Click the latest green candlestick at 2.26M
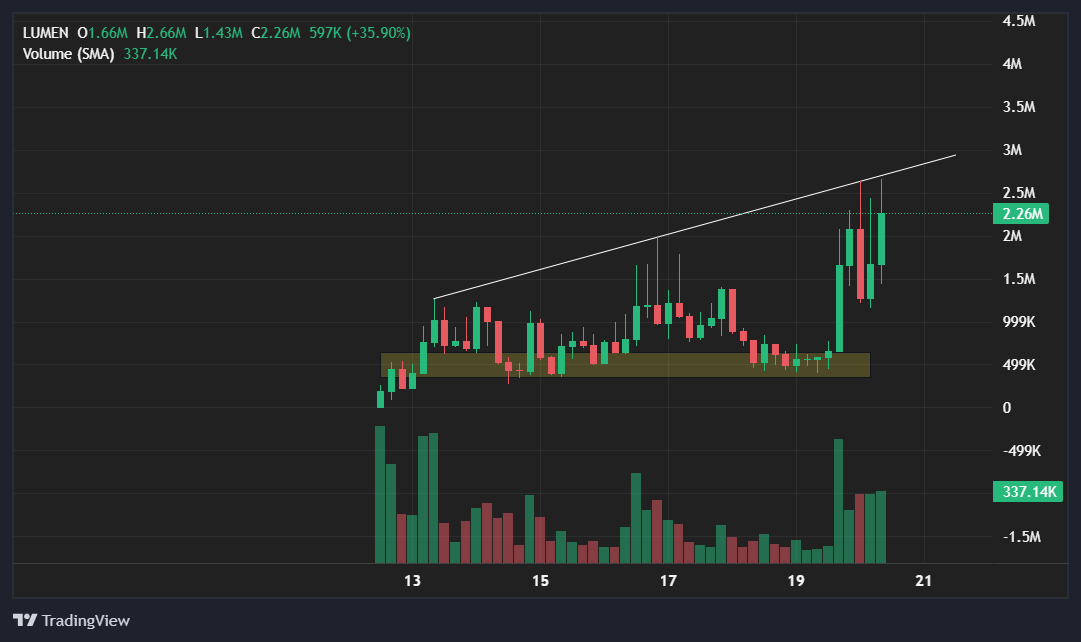 click(881, 239)
